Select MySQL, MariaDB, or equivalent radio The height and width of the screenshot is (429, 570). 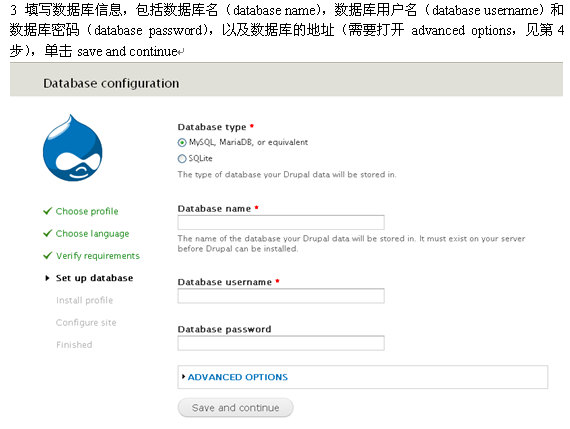(x=182, y=143)
